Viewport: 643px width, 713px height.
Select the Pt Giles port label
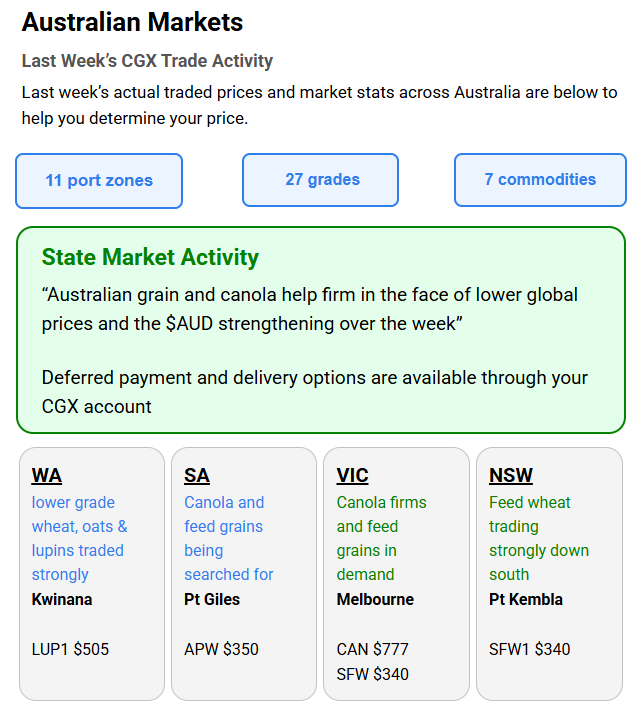click(x=212, y=600)
